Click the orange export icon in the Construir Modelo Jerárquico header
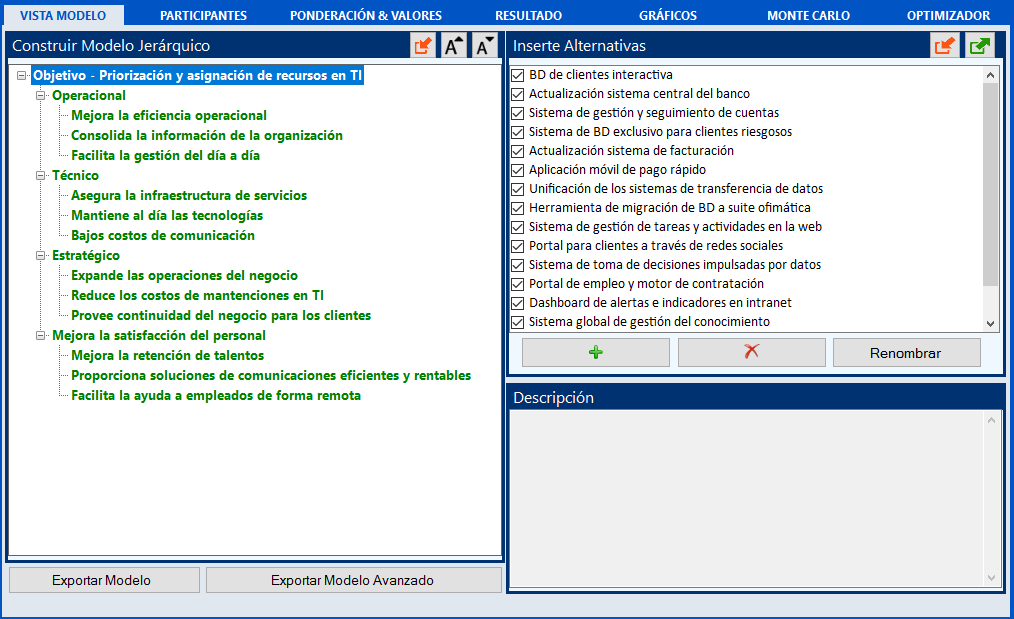 [423, 46]
